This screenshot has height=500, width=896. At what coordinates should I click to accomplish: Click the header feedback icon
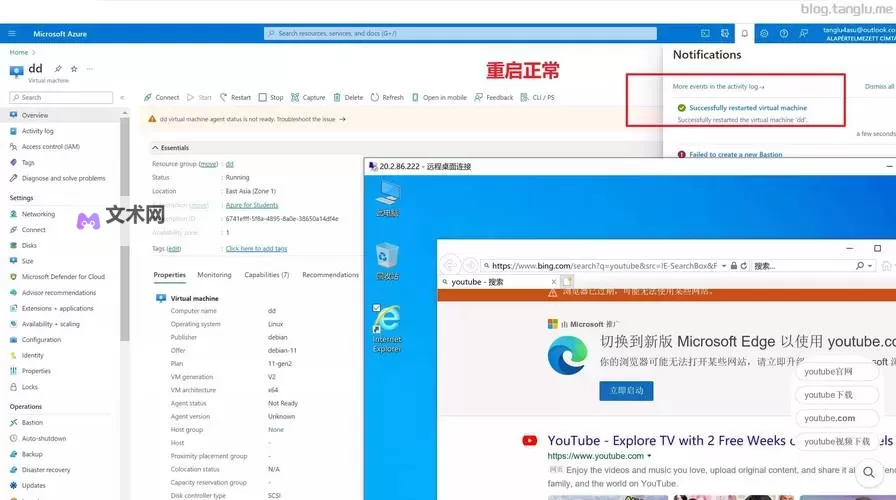coord(803,34)
